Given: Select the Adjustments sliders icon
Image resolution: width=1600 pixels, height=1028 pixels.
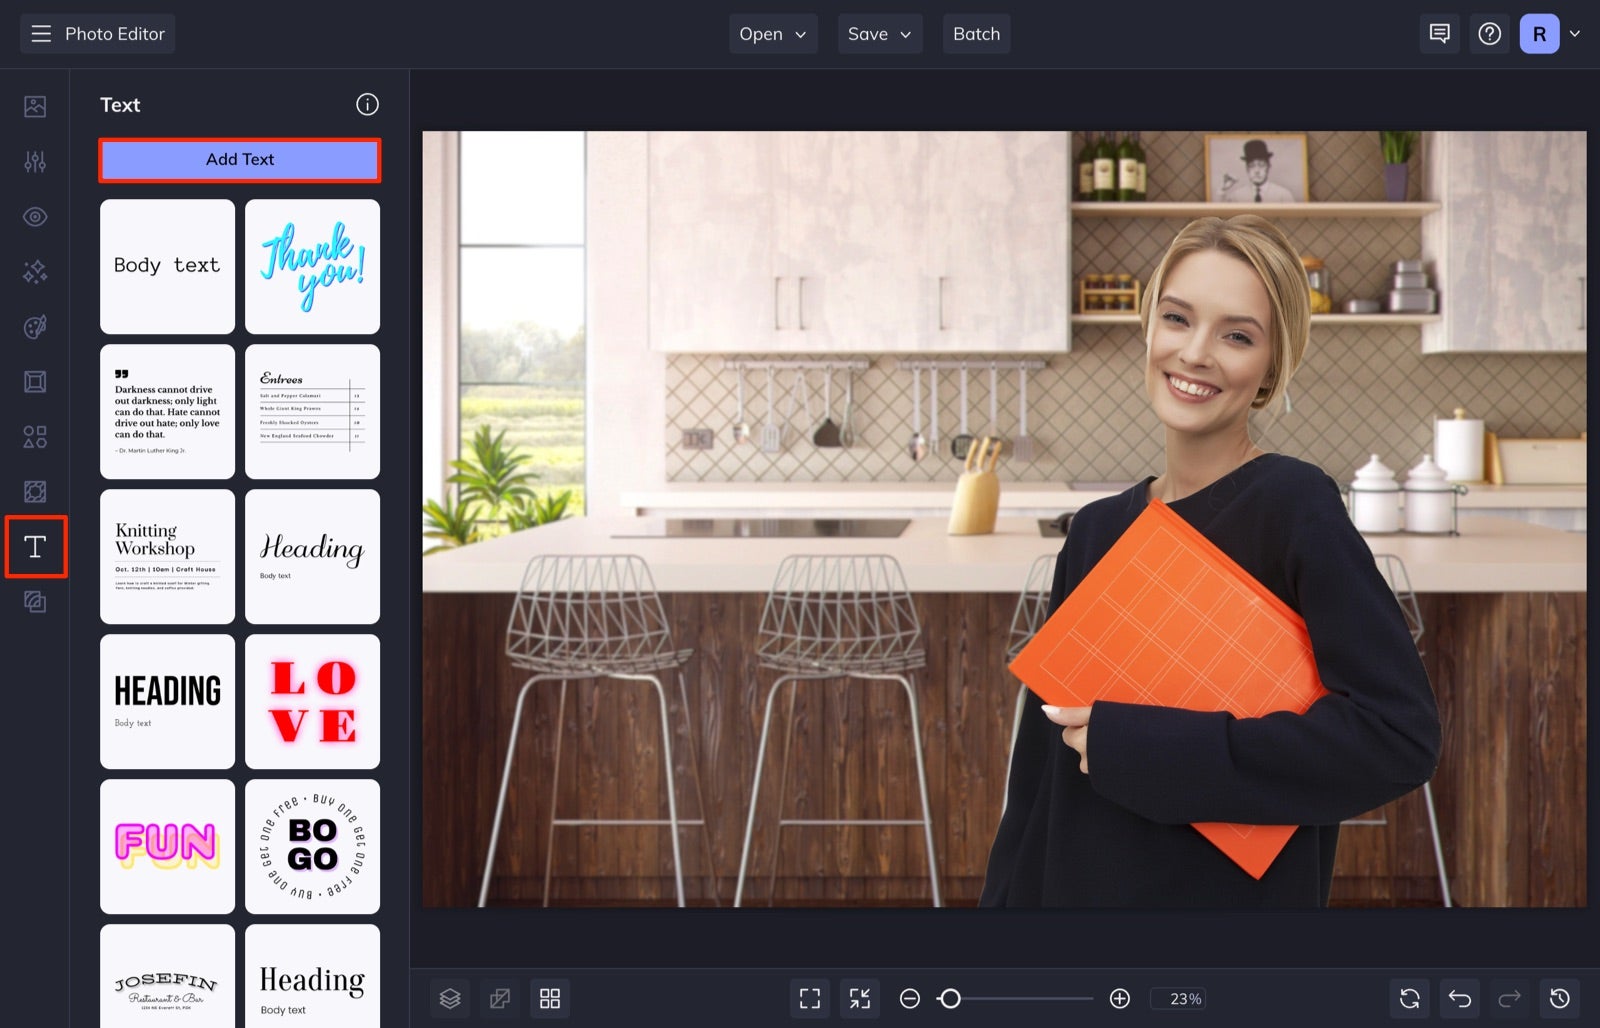Looking at the screenshot, I should tap(35, 161).
